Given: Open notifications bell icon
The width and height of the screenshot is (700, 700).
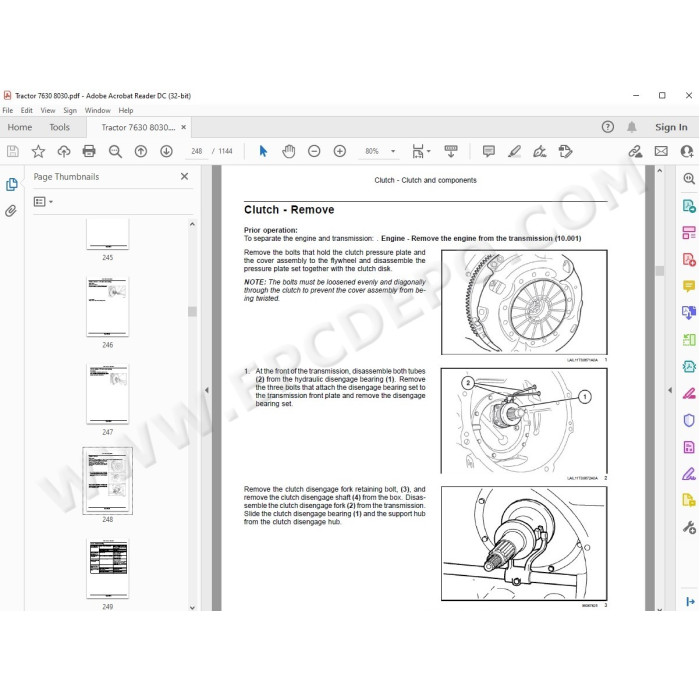Looking at the screenshot, I should (632, 127).
